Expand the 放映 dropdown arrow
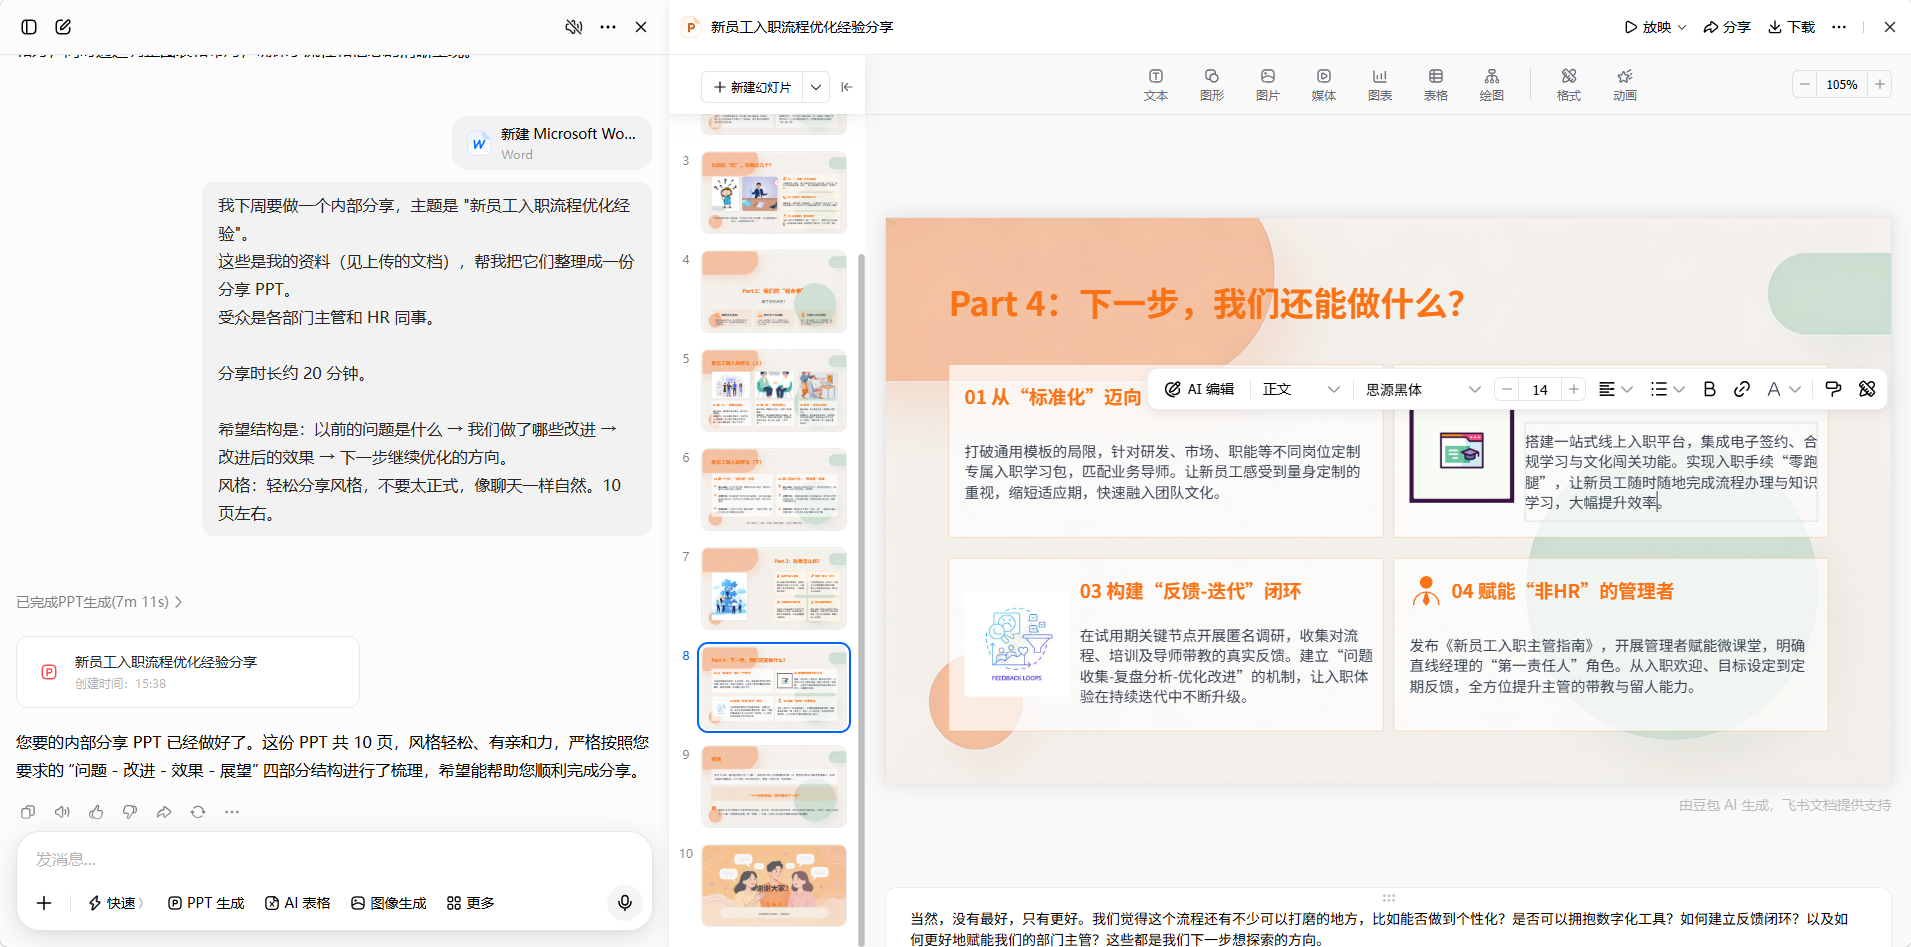Image resolution: width=1911 pixels, height=947 pixels. [x=1682, y=27]
